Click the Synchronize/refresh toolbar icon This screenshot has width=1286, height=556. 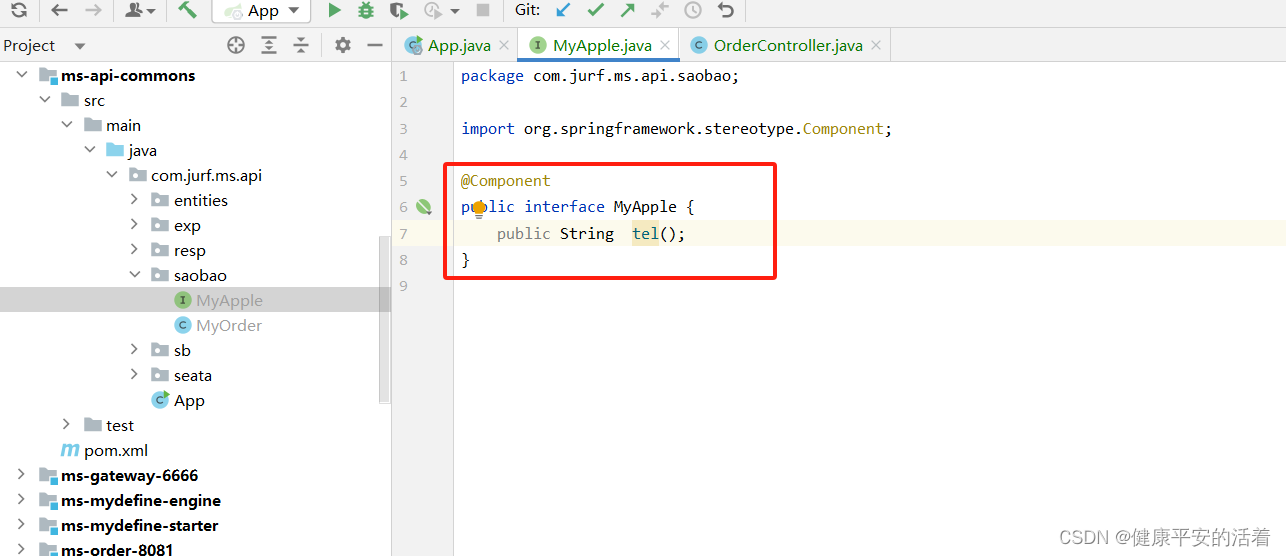coord(18,10)
